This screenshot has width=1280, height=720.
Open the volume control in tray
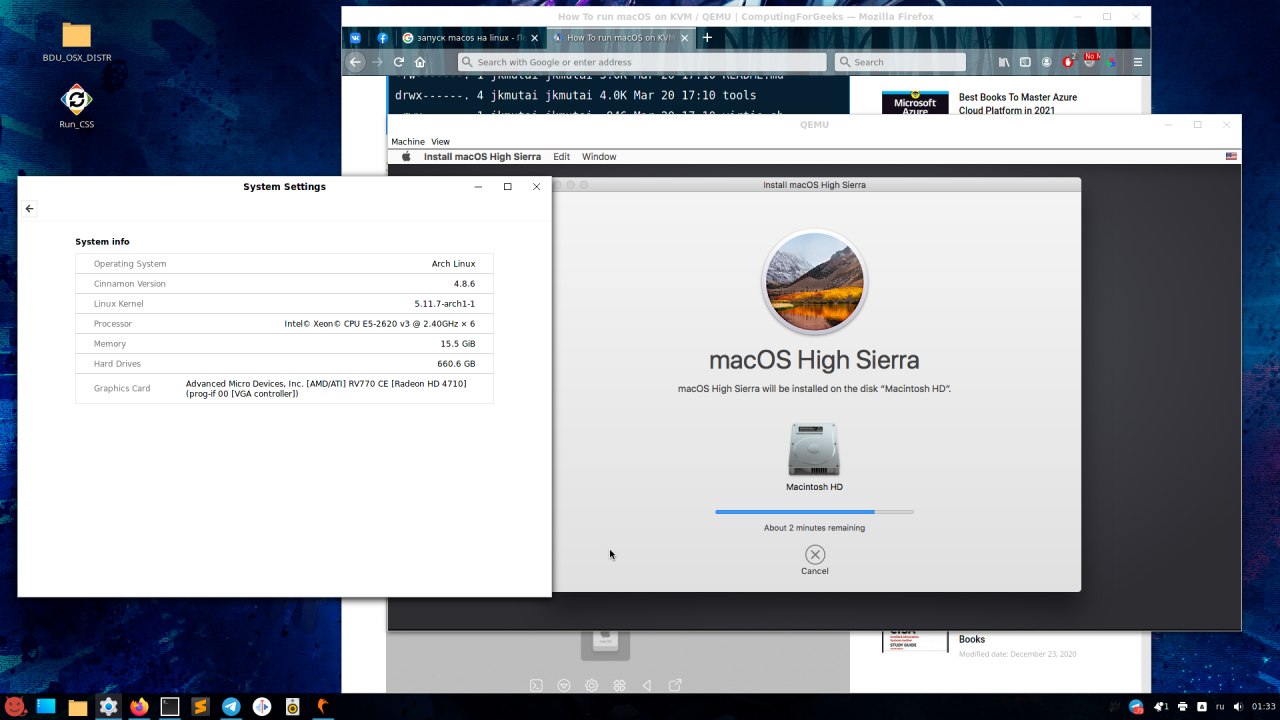coord(1238,706)
